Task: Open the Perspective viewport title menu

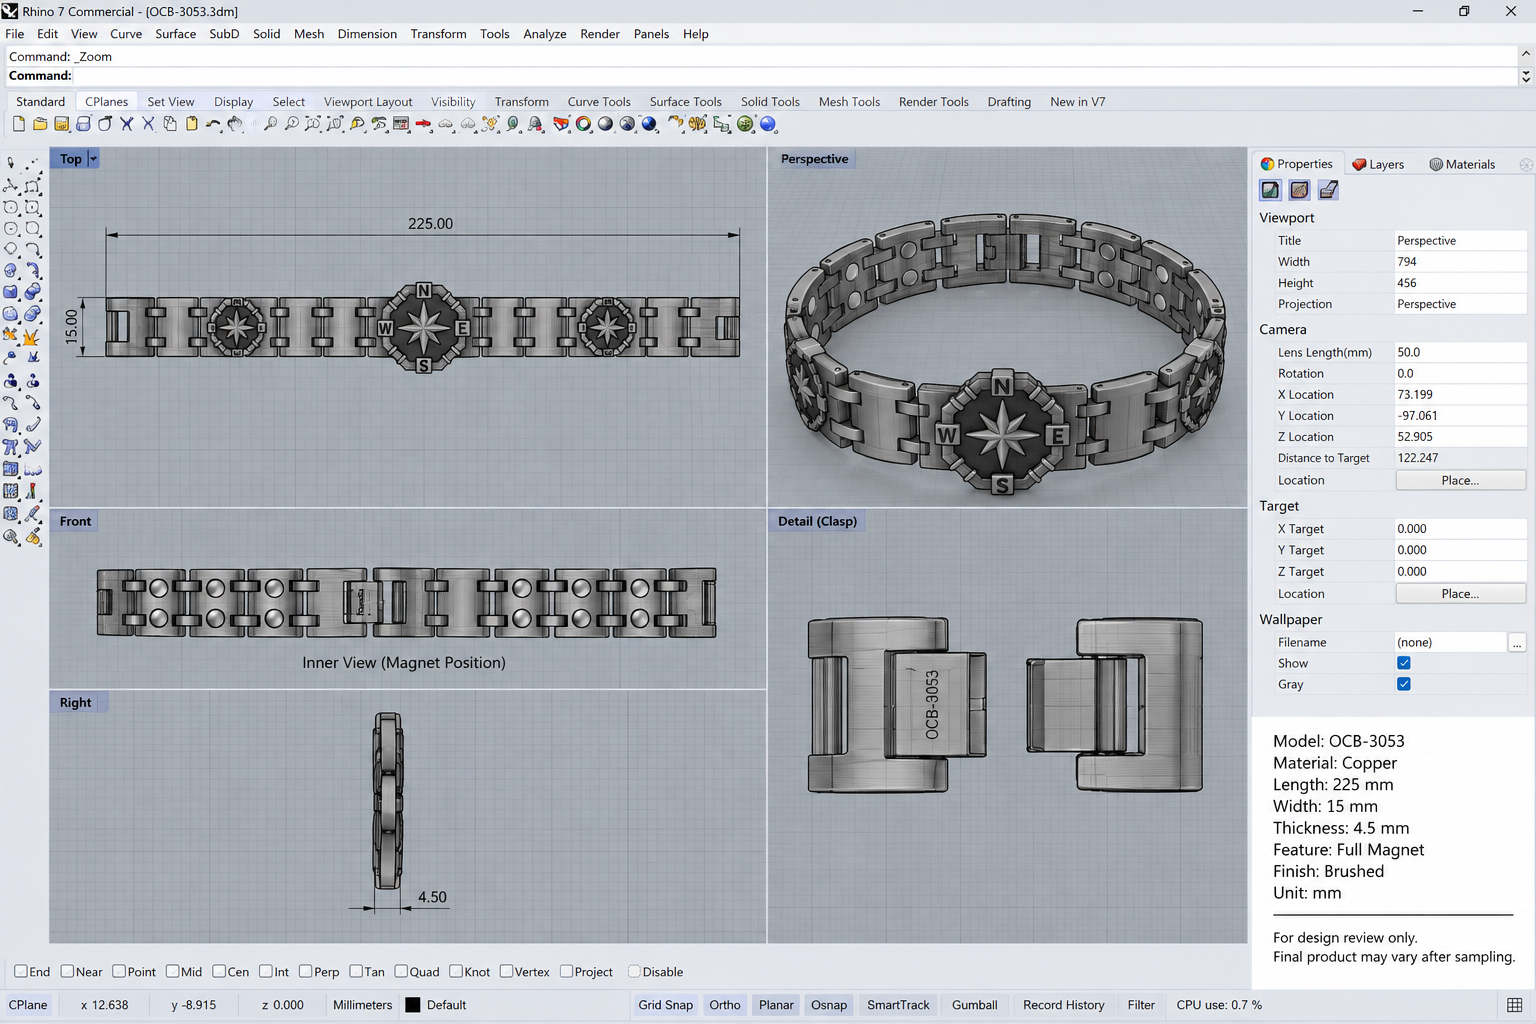Action: pyautogui.click(x=814, y=159)
